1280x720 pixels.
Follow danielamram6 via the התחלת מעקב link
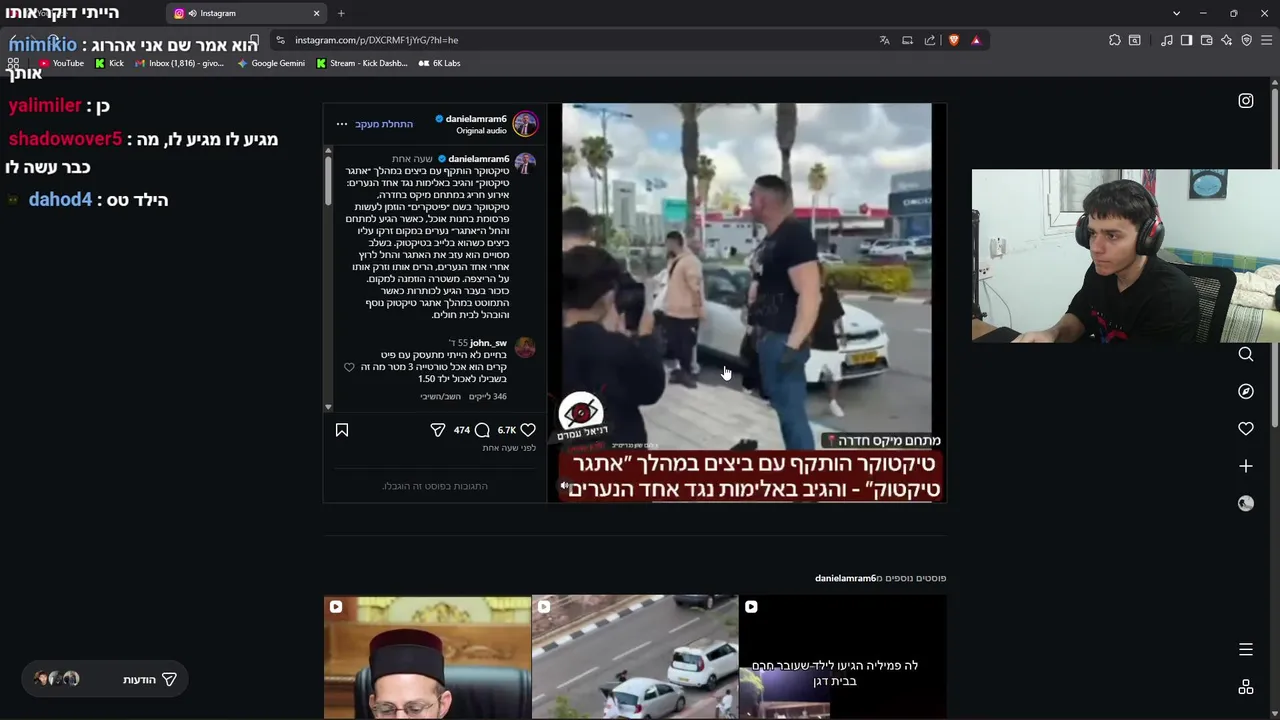pos(384,124)
